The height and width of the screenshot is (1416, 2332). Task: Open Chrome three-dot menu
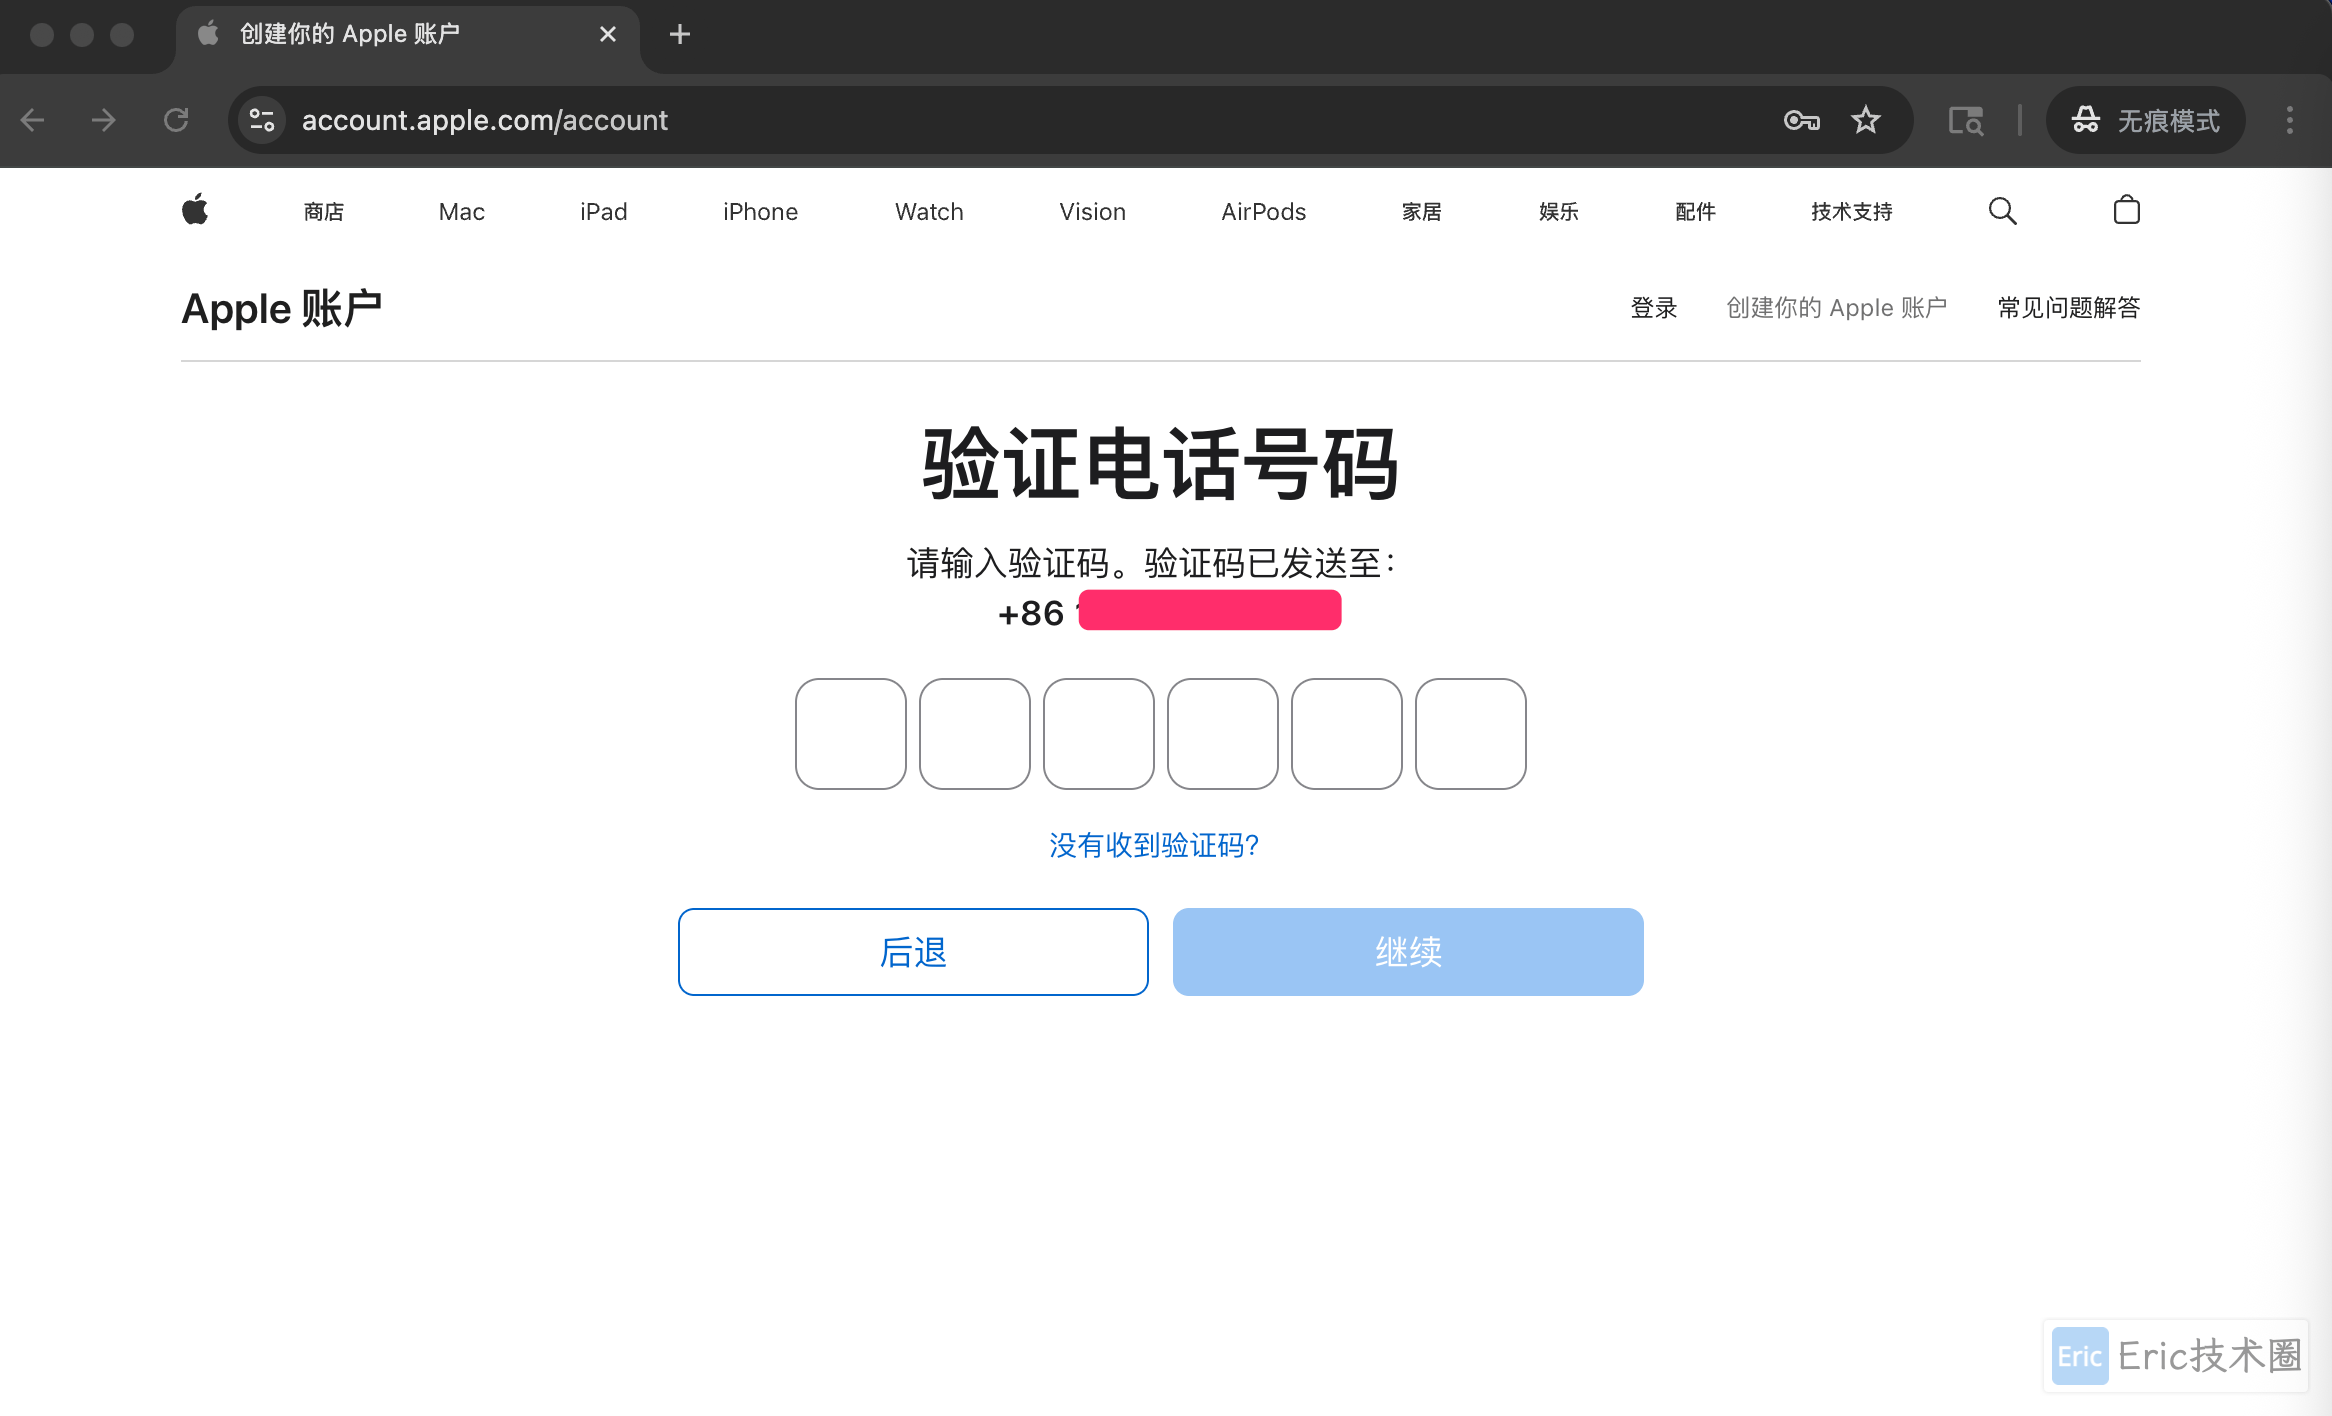coord(2290,120)
